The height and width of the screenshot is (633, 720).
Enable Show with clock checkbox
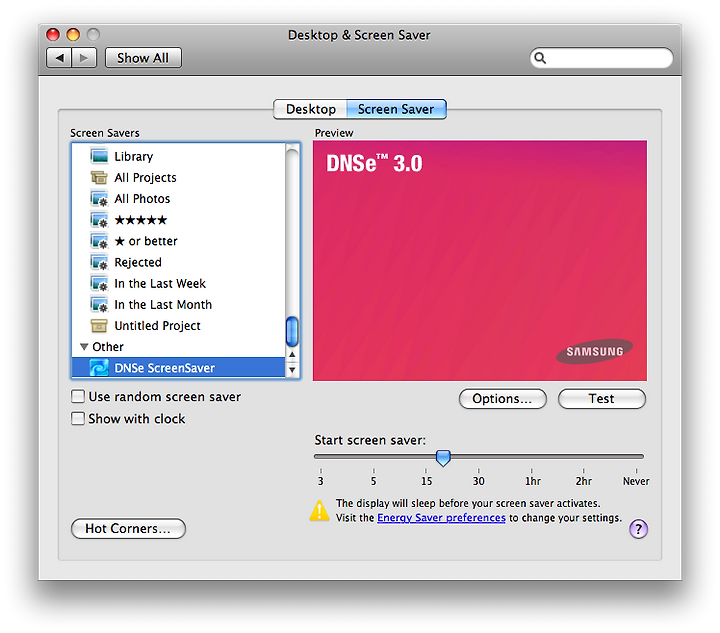pyautogui.click(x=78, y=418)
